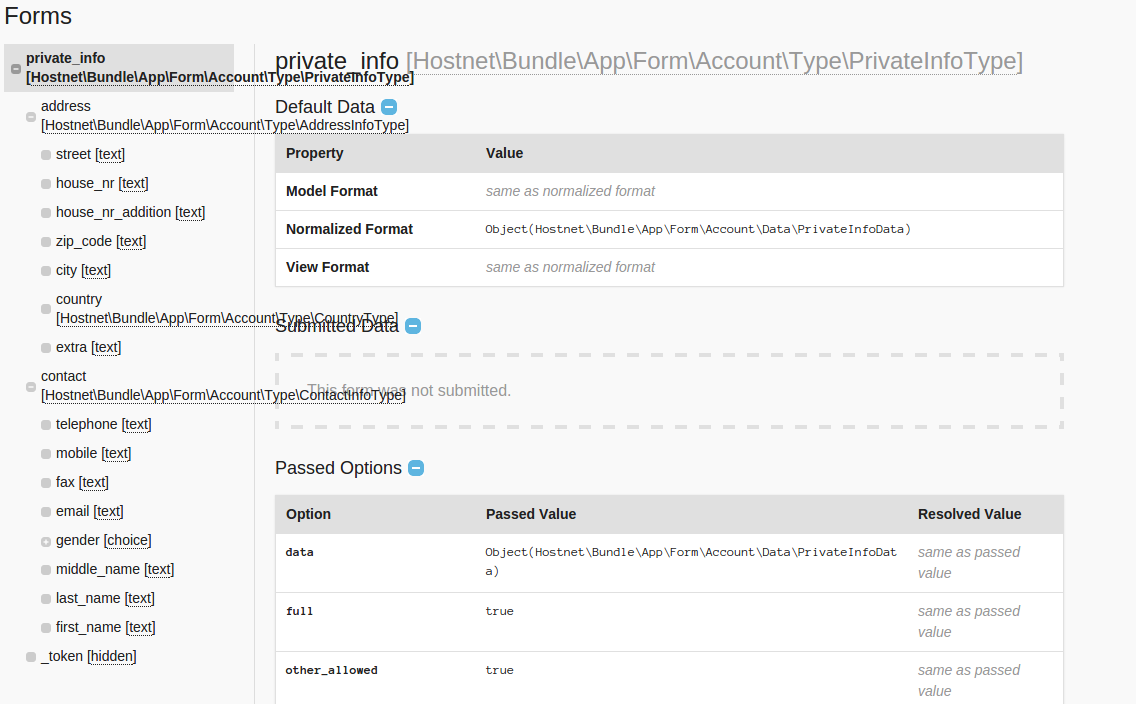Click the bullet icon beside extra

(x=46, y=348)
